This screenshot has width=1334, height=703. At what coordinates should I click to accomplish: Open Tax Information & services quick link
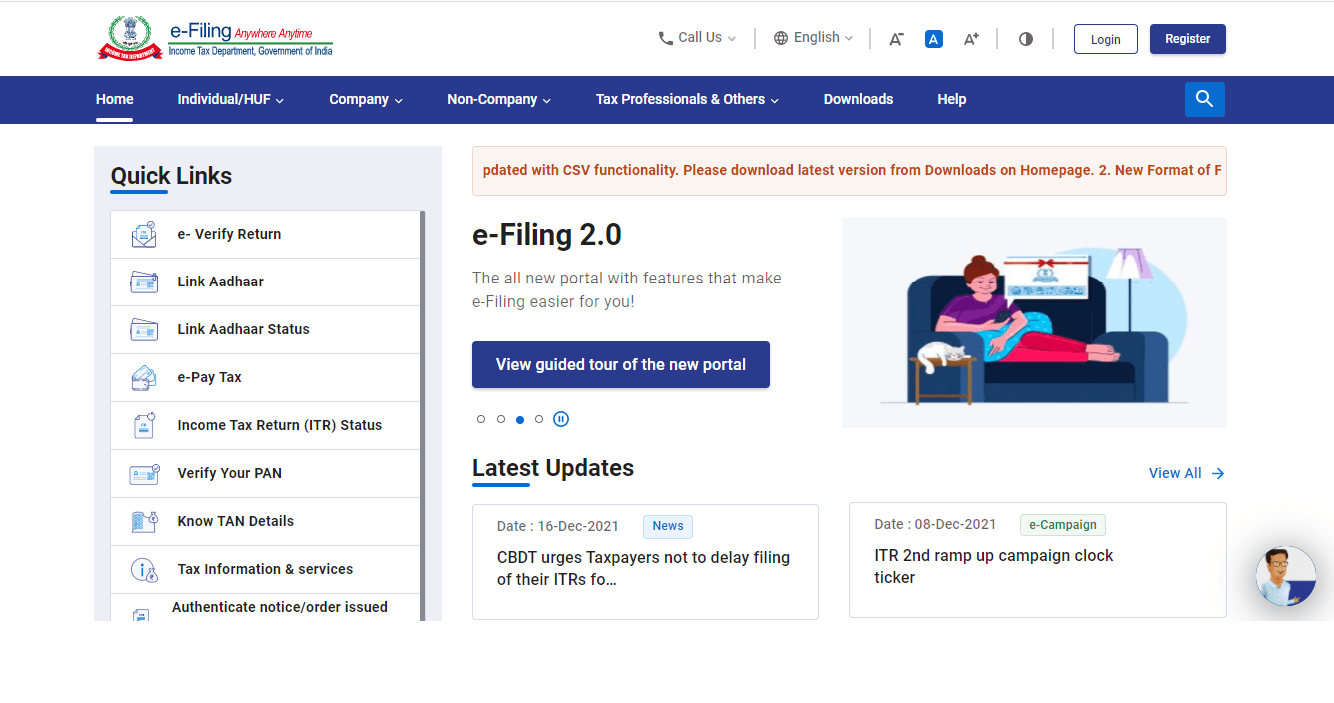click(266, 569)
